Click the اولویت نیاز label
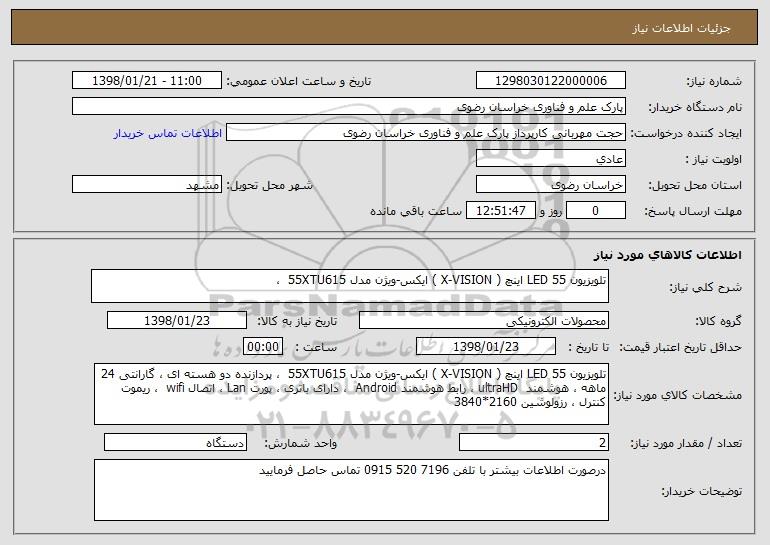The height and width of the screenshot is (545, 770). tap(714, 159)
